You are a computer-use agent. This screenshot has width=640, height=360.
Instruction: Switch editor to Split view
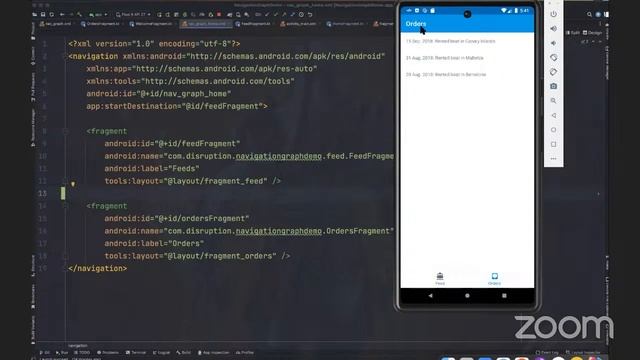pos(573,32)
